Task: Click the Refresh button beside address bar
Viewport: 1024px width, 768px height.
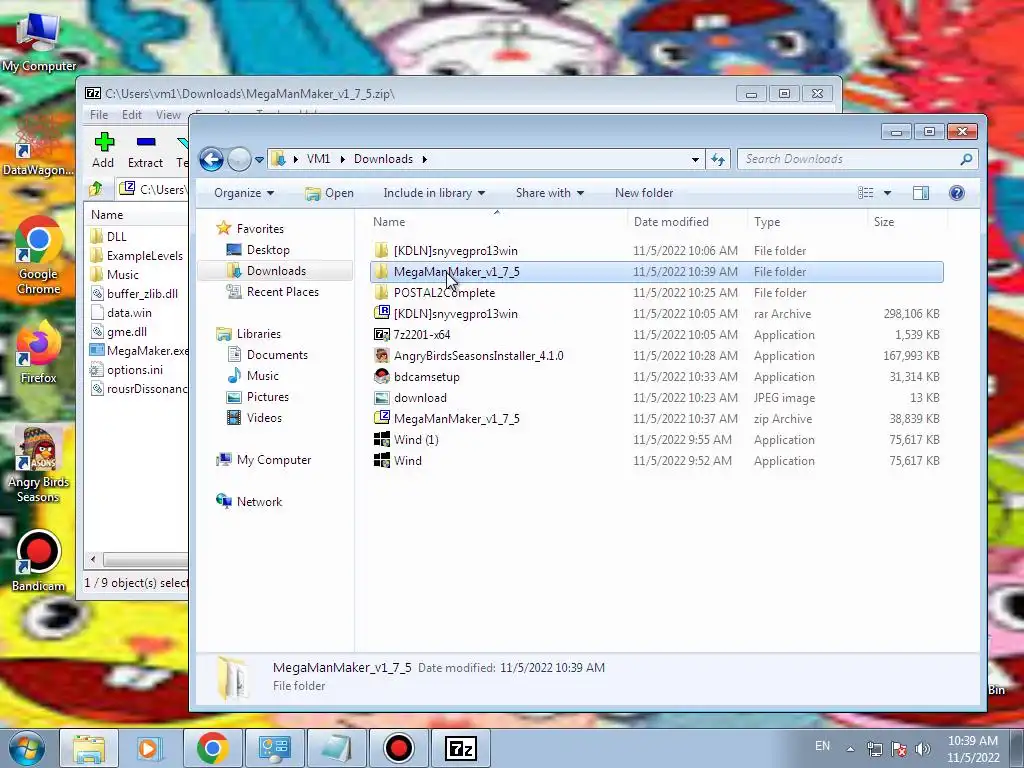Action: [718, 159]
